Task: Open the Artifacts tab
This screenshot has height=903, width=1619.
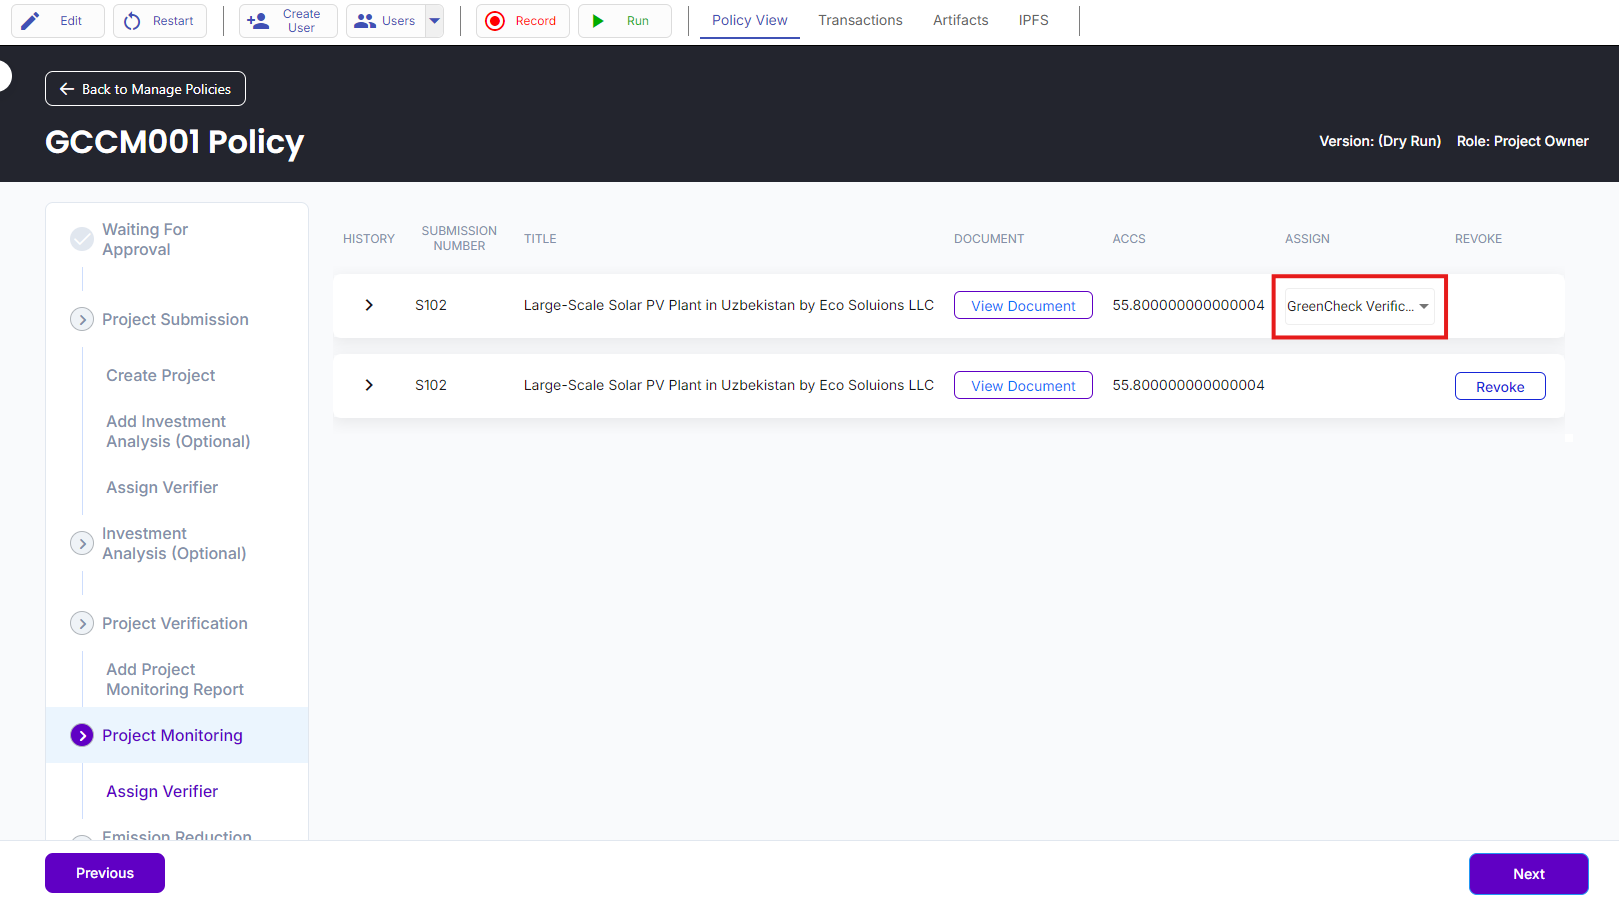Action: (x=960, y=20)
